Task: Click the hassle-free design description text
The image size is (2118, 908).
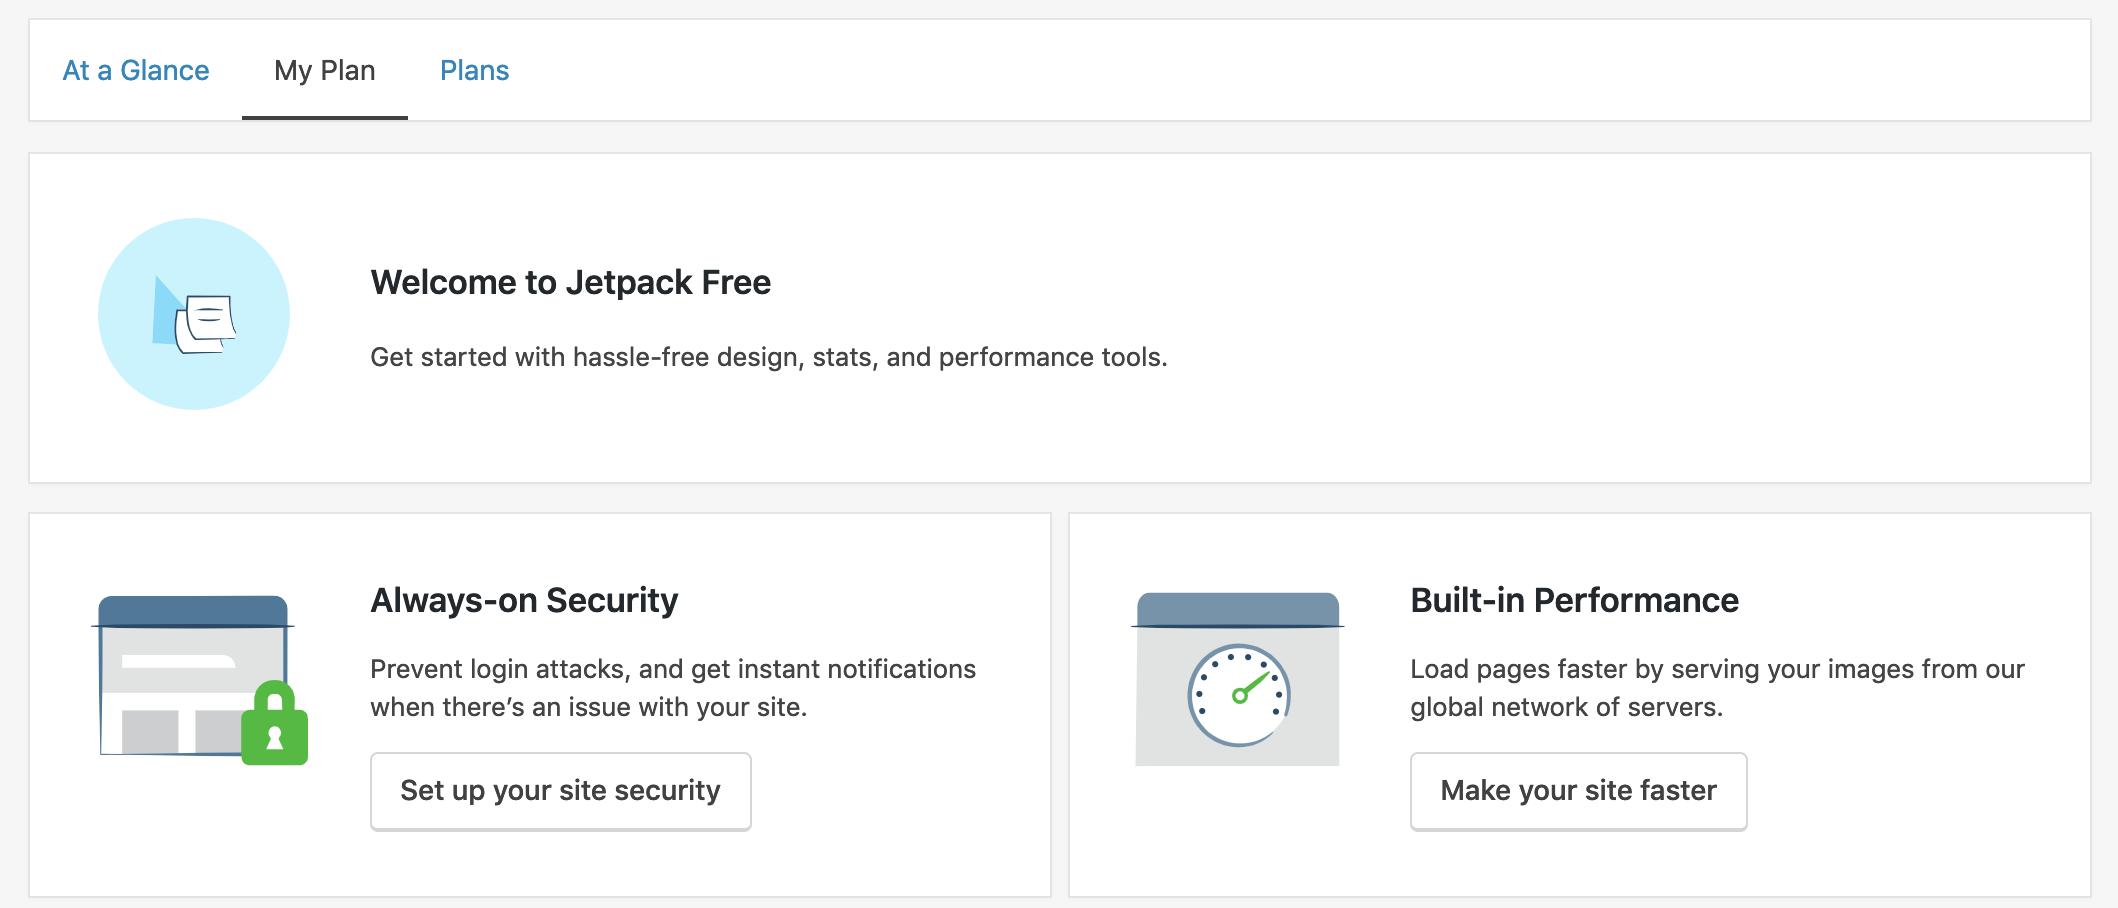Action: pos(768,357)
